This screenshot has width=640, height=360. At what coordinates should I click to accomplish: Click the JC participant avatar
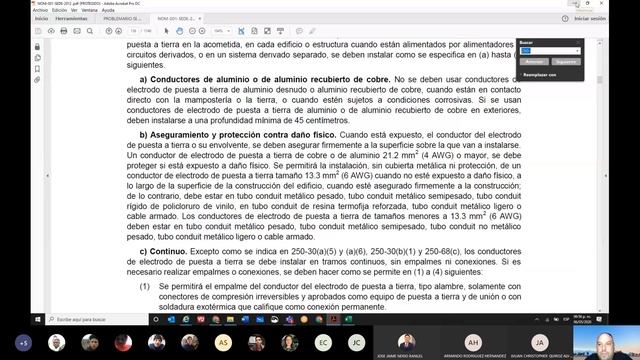(356, 343)
